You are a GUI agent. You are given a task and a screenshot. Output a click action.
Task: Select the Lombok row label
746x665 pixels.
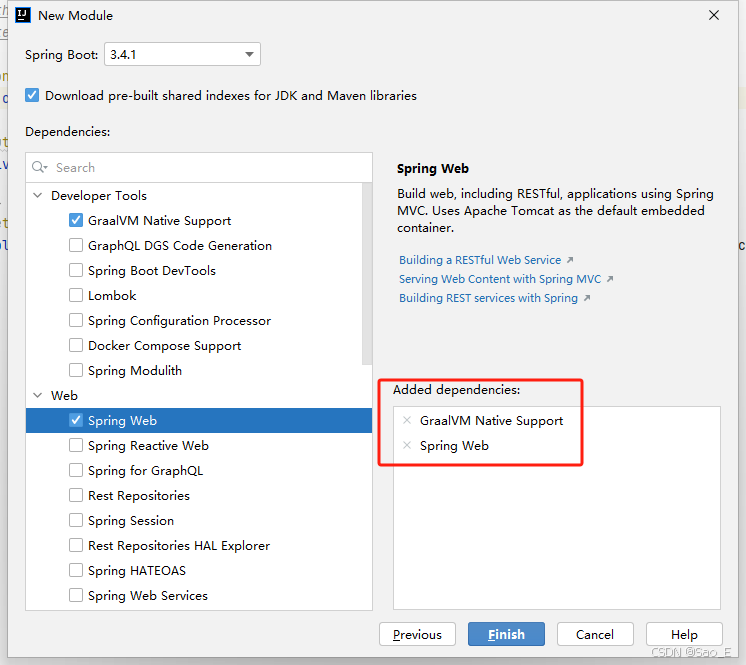tap(112, 295)
